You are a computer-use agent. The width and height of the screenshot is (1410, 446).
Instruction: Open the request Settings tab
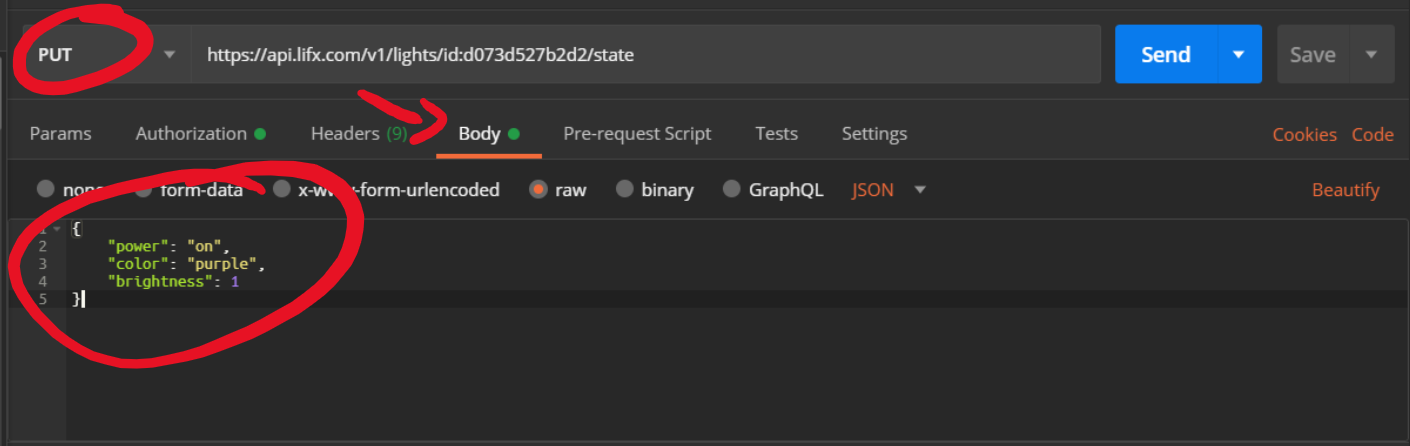tap(874, 134)
